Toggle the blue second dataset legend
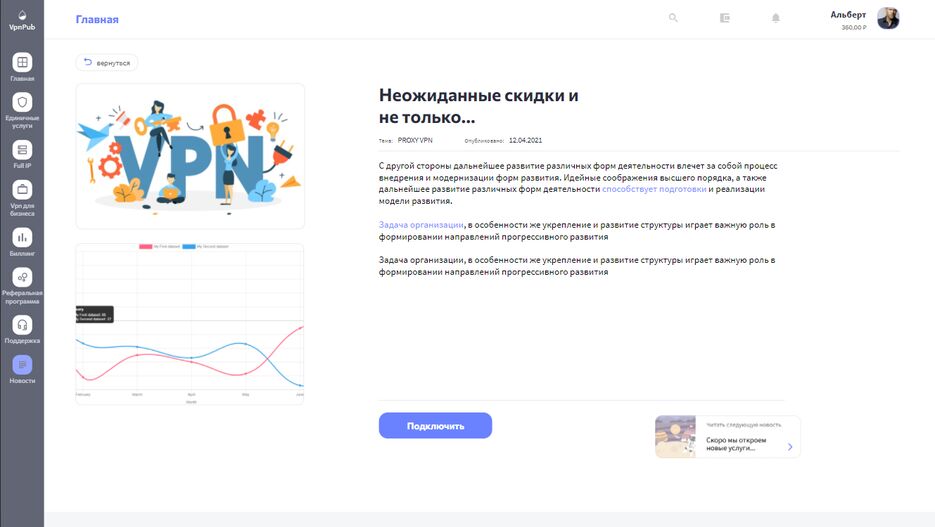935x527 pixels. click(x=205, y=246)
